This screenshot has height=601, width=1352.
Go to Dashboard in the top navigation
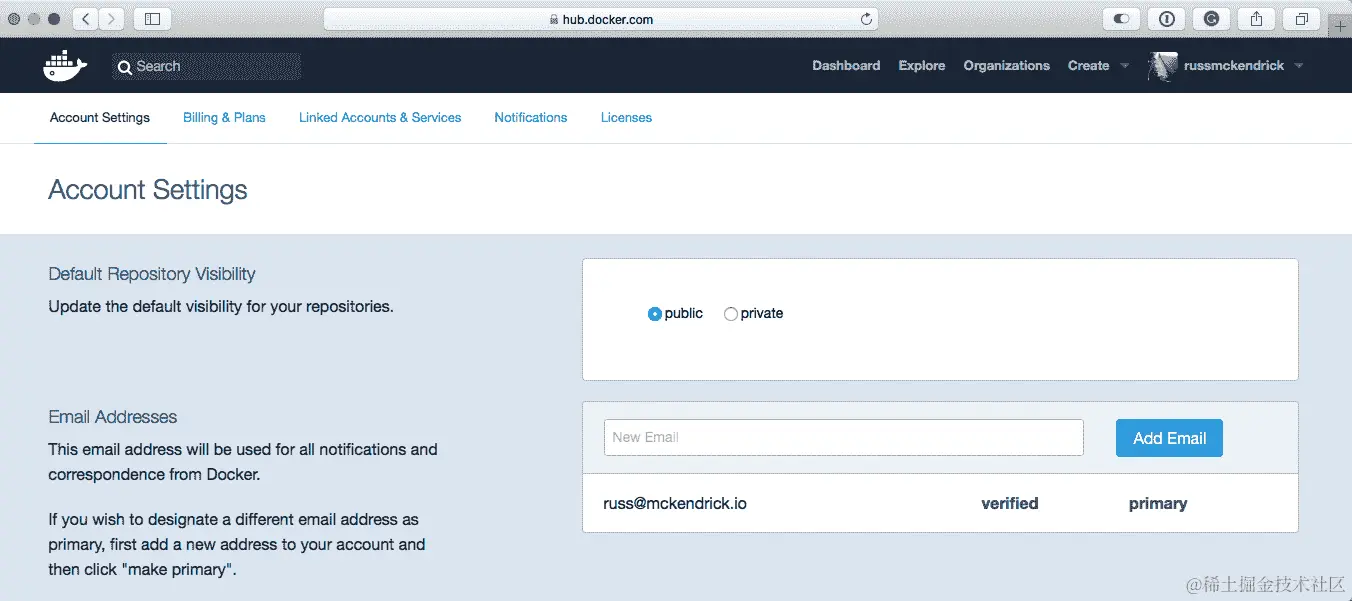pos(846,66)
